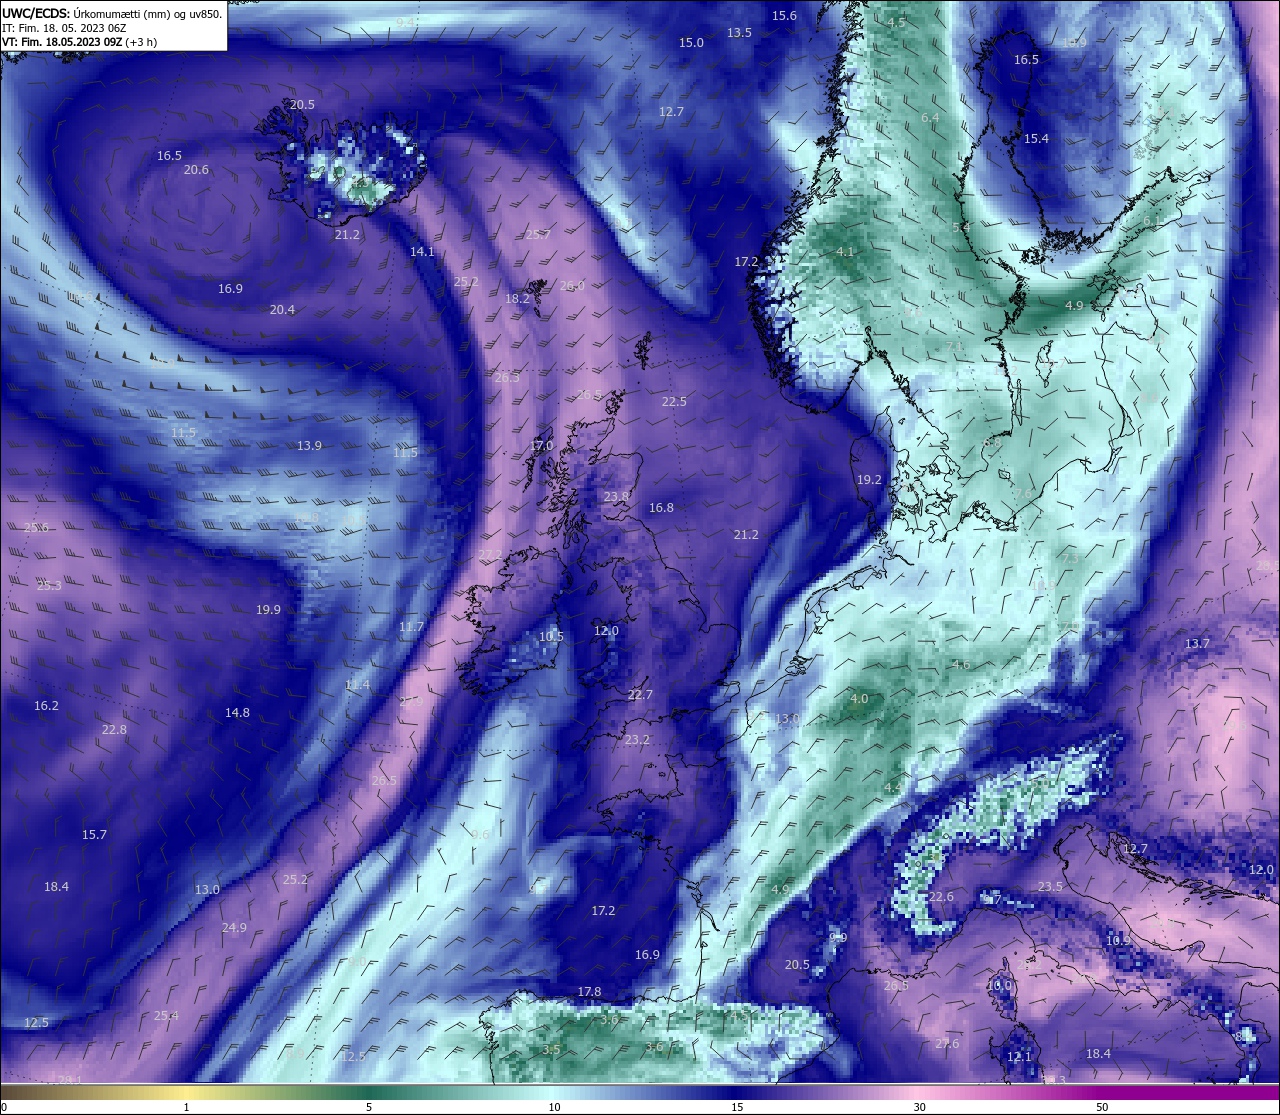Click the 23.2 value in the English Channel
Screen dimensions: 1280x1115
637,740
